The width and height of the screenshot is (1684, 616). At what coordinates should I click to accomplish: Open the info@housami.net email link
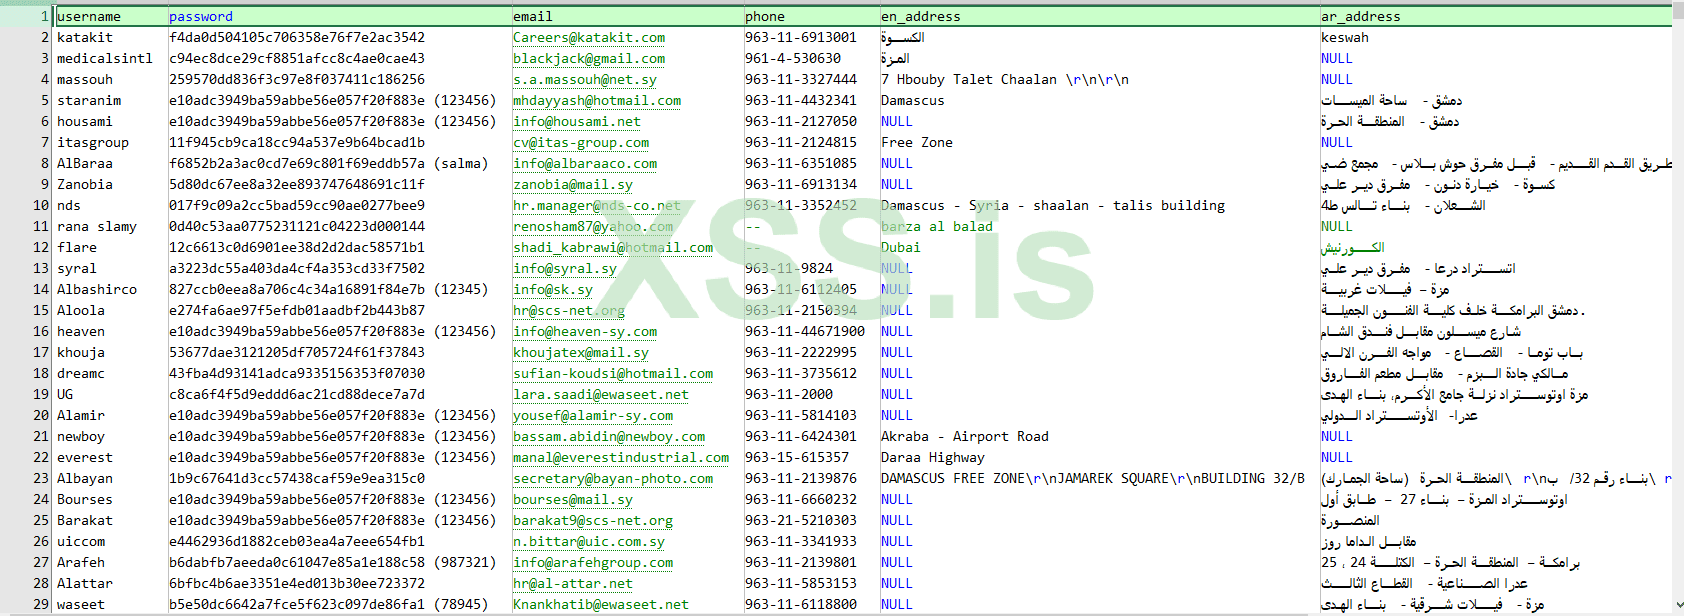tap(577, 121)
